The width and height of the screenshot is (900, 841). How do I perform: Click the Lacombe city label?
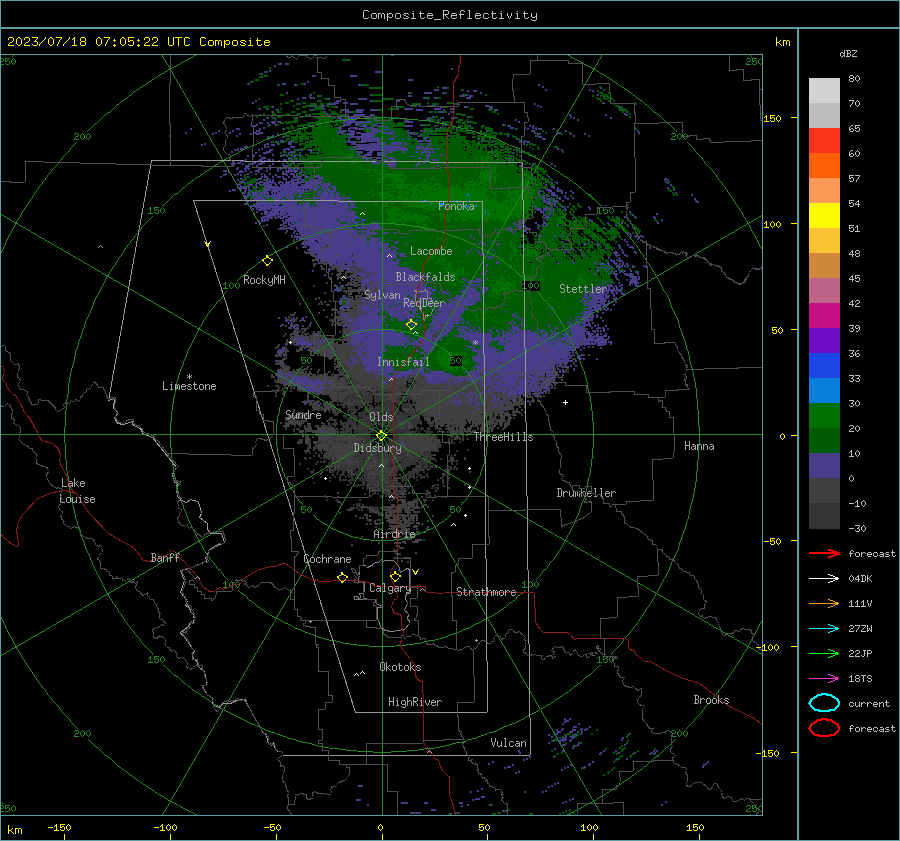pyautogui.click(x=431, y=251)
